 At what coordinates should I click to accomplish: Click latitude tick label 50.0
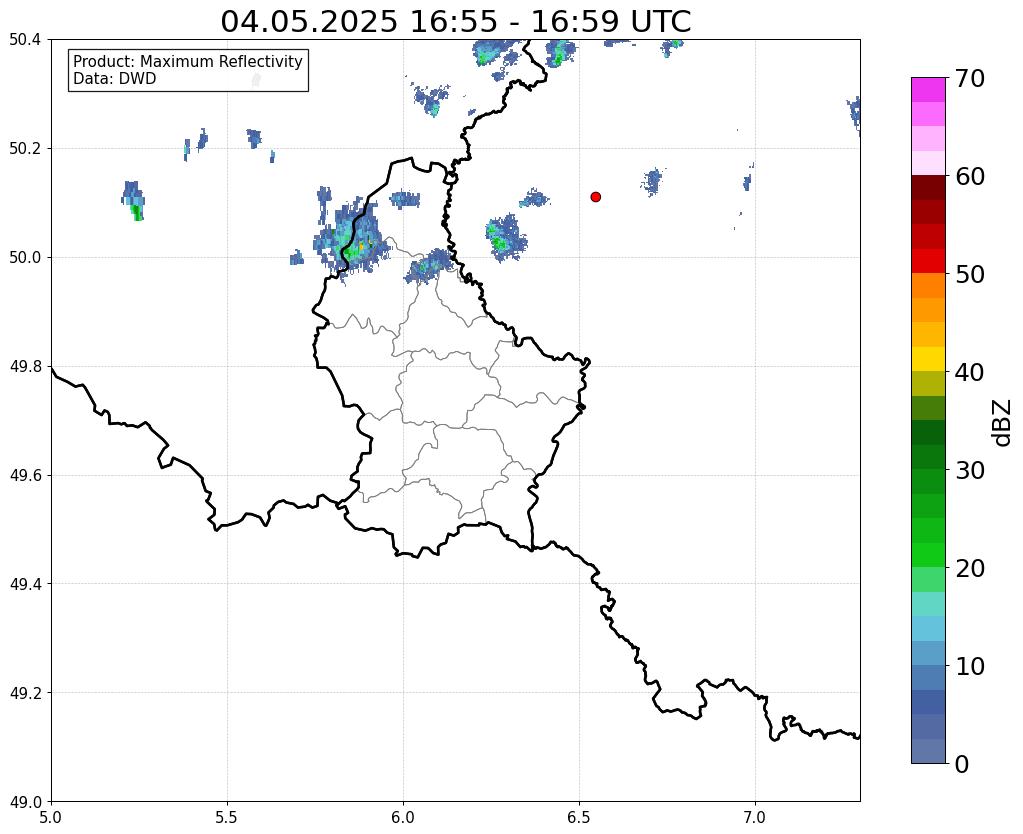point(25,258)
